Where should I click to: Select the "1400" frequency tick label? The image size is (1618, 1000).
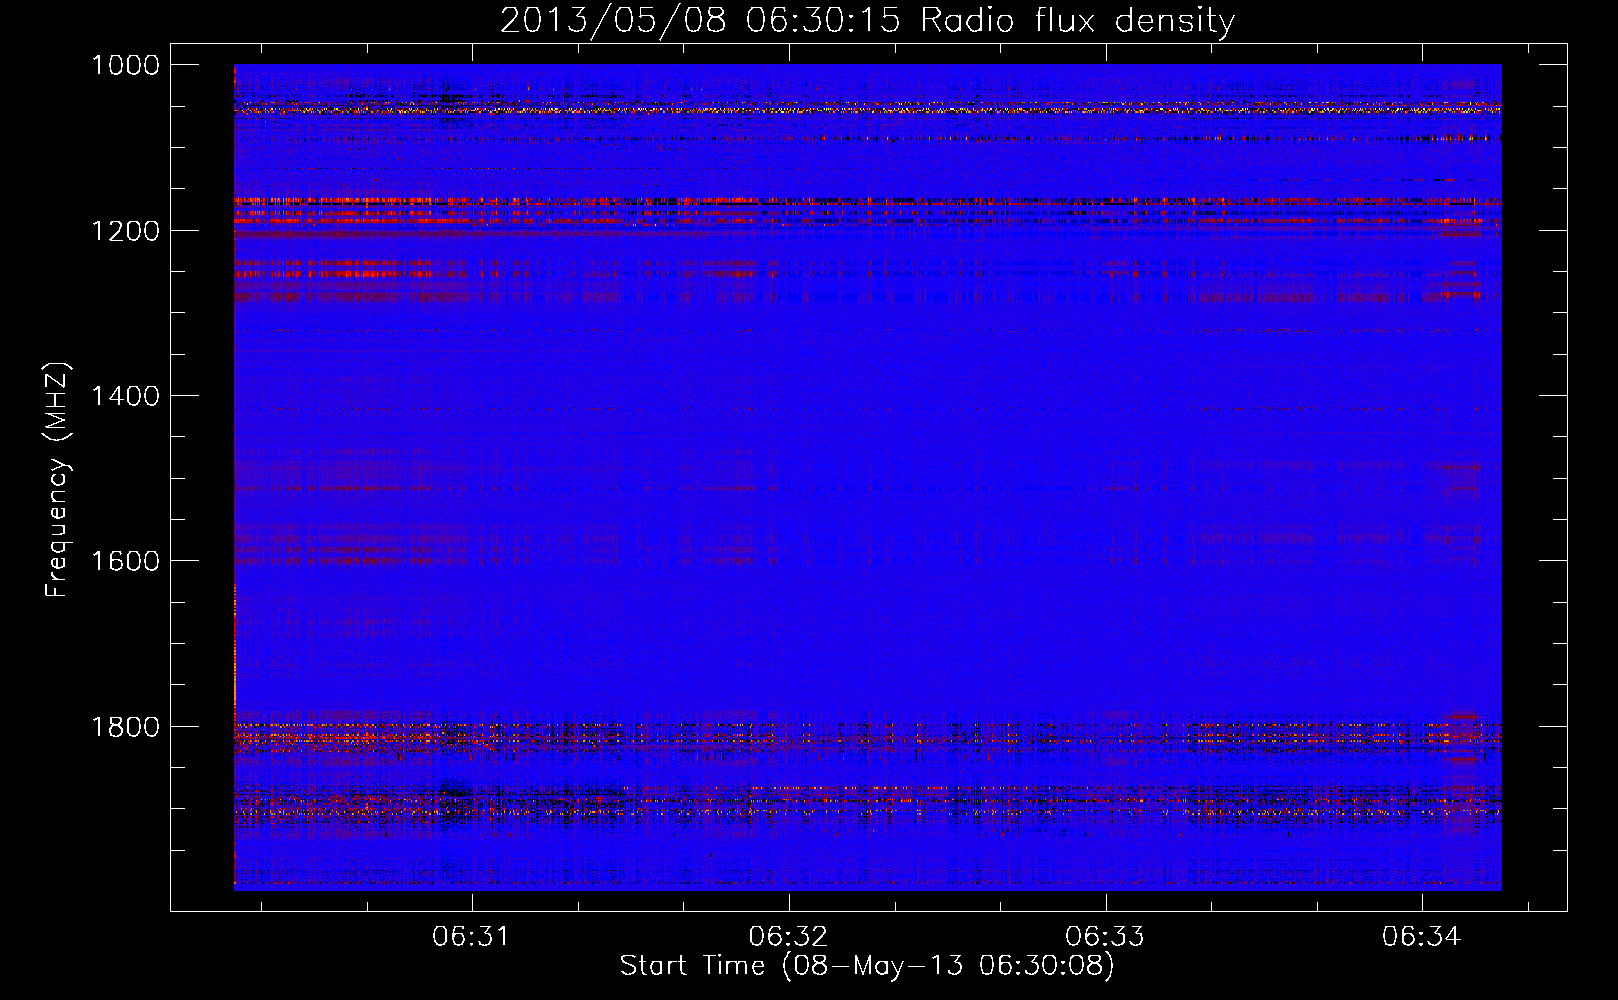click(x=125, y=396)
